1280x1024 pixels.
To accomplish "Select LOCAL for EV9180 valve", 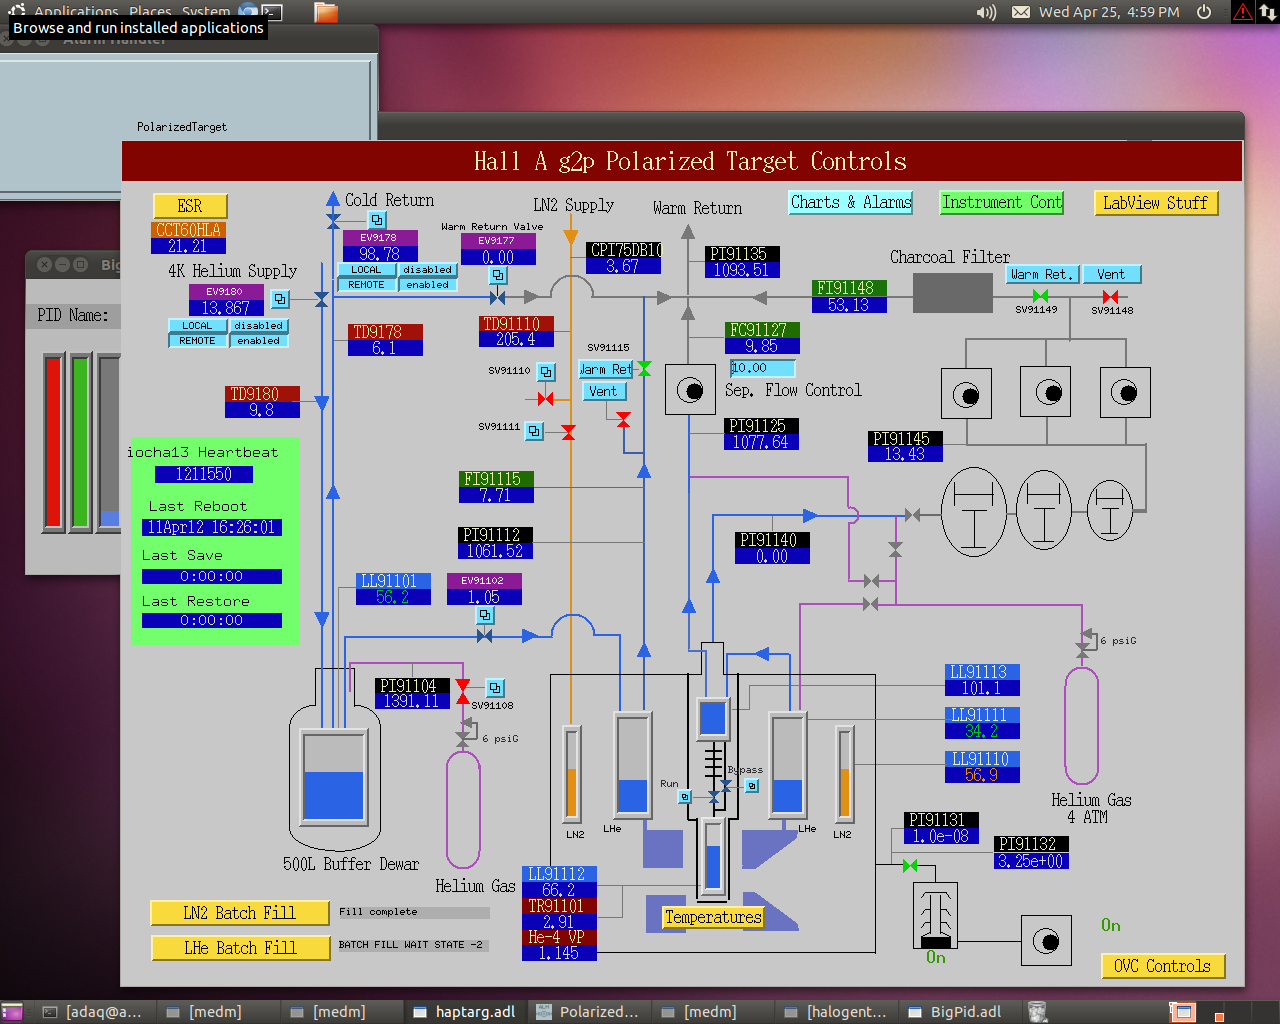I will click(x=197, y=326).
